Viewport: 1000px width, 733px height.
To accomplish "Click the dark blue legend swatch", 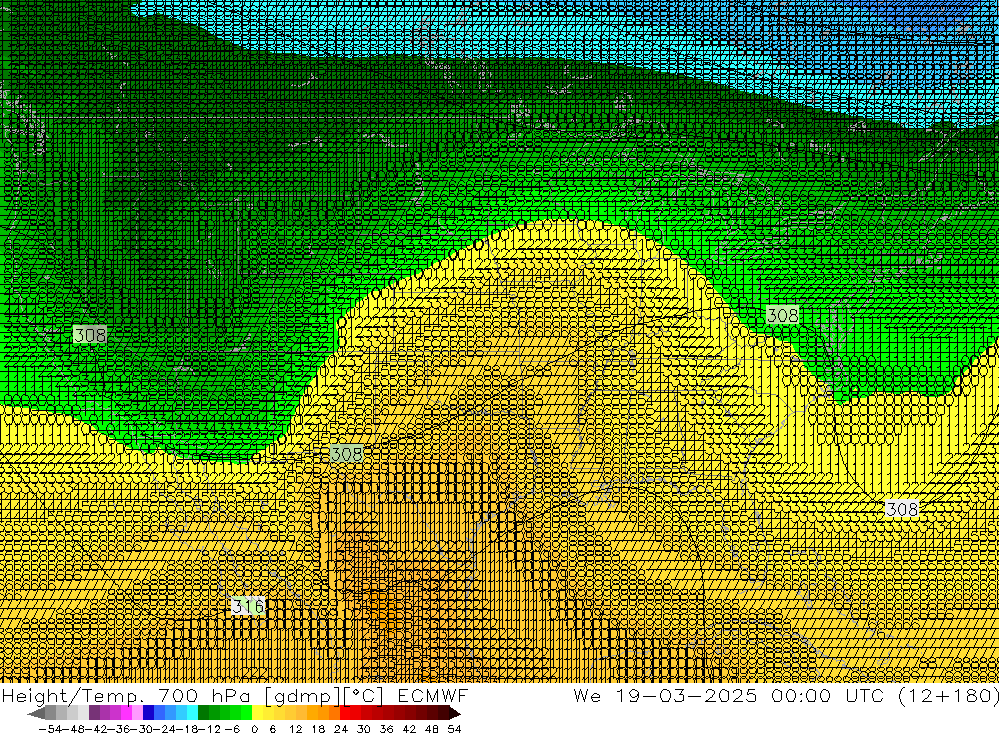I will point(149,713).
